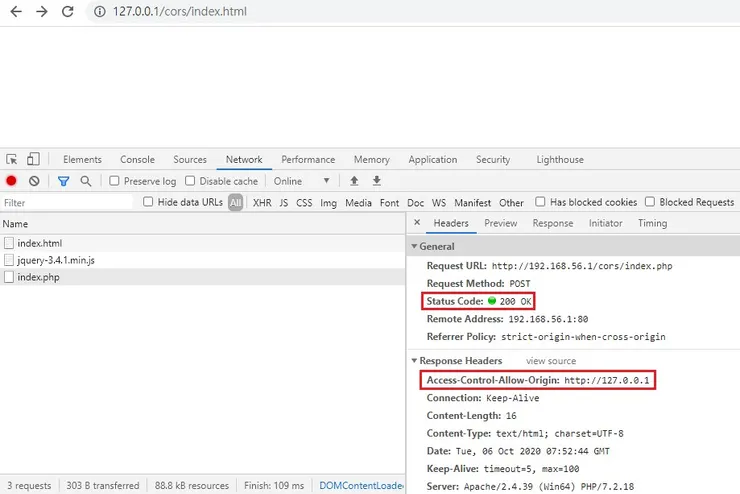The height and width of the screenshot is (494, 740).
Task: Enable Disable cache checkbox
Action: pos(190,181)
